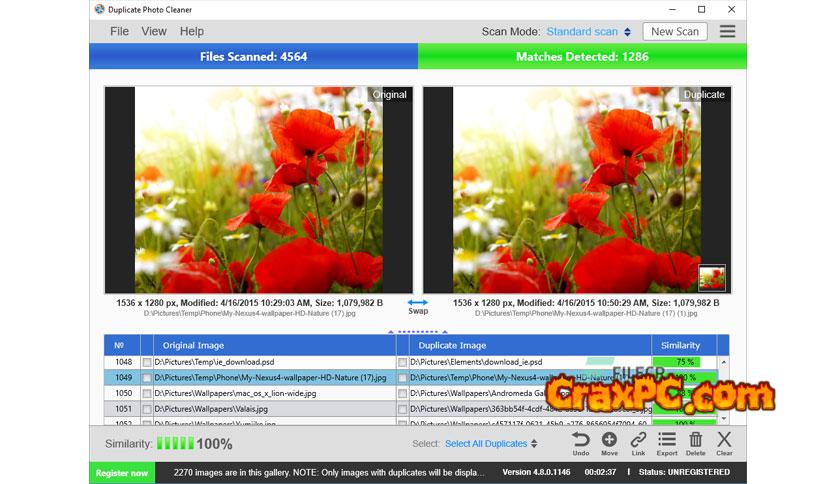Expand the Select All Duplicates dropdown
The height and width of the screenshot is (484, 836).
[x=491, y=444]
